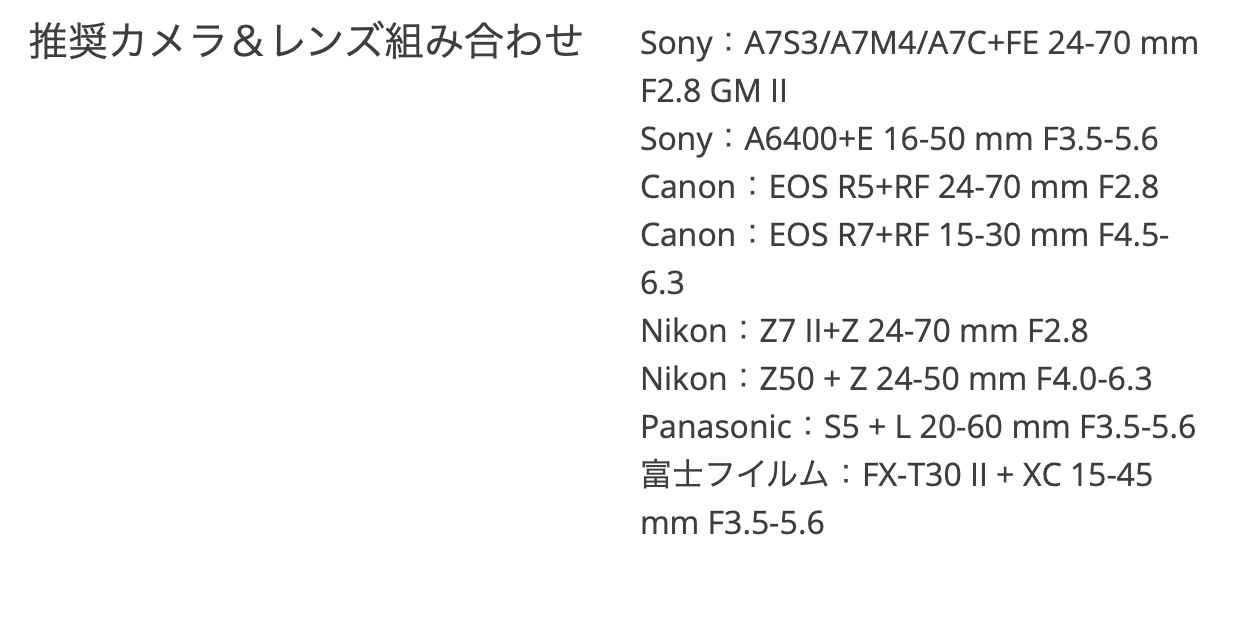Select the Sony A6400+E 16-50 mm line

899,139
